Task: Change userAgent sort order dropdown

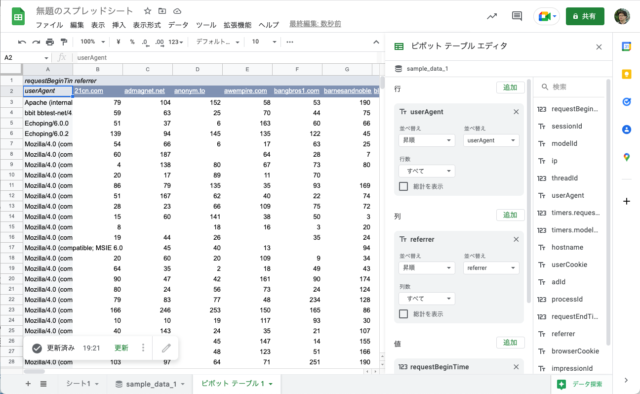Action: click(x=427, y=140)
